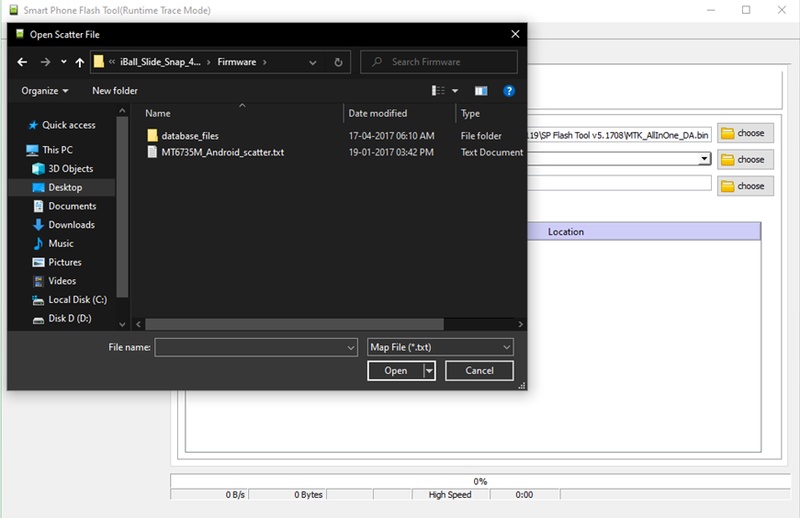Refresh the Firmware folder view

pos(338,62)
